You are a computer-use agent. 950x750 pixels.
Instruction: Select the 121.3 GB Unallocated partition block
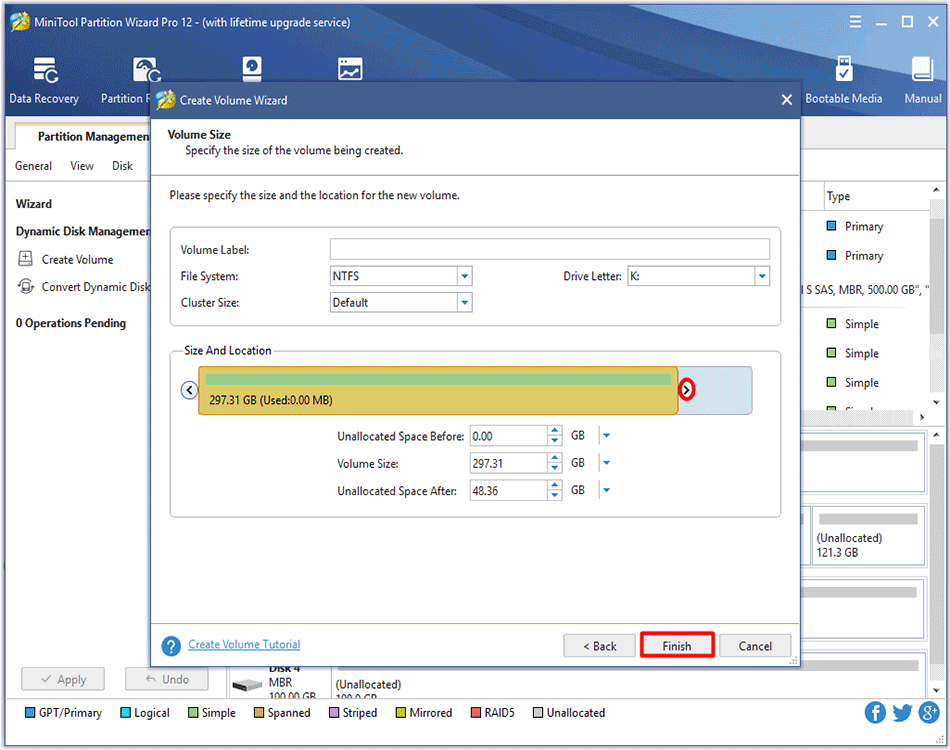pos(868,536)
